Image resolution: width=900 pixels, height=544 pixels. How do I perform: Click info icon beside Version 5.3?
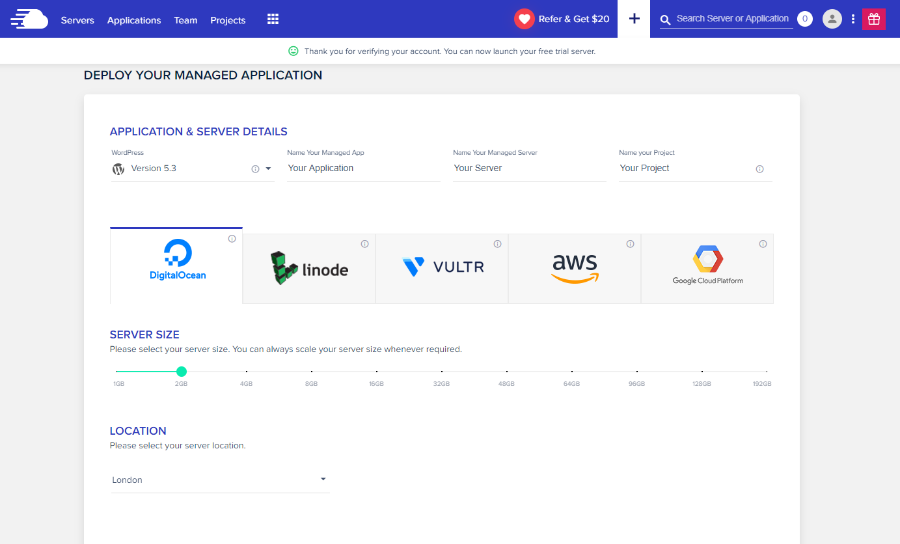coord(255,169)
